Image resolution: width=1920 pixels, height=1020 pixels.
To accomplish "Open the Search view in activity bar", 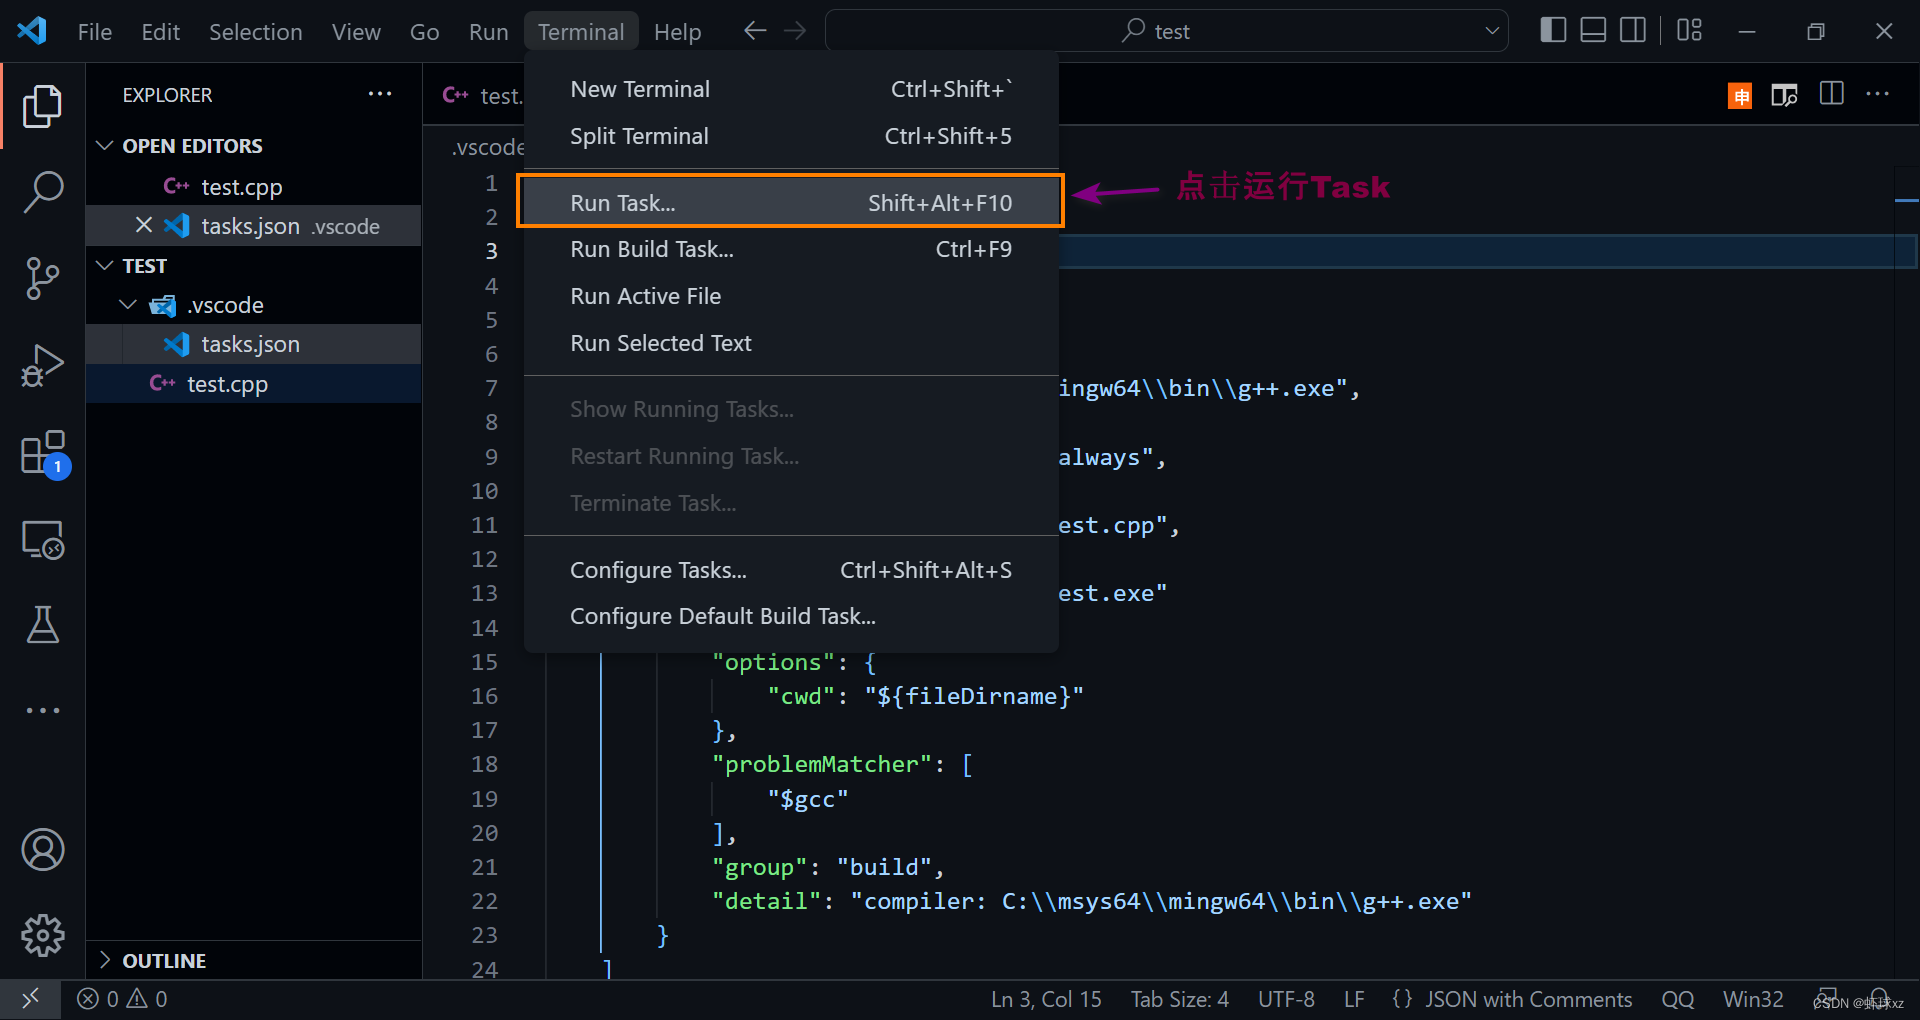I will [42, 191].
